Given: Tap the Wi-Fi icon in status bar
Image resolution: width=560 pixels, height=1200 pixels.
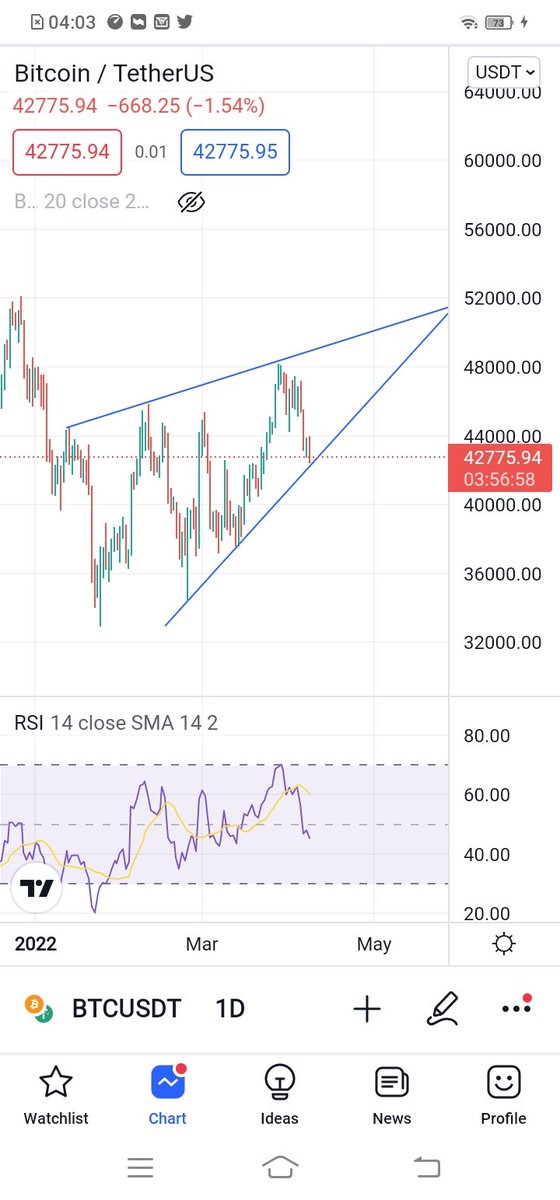Looking at the screenshot, I should 469,21.
